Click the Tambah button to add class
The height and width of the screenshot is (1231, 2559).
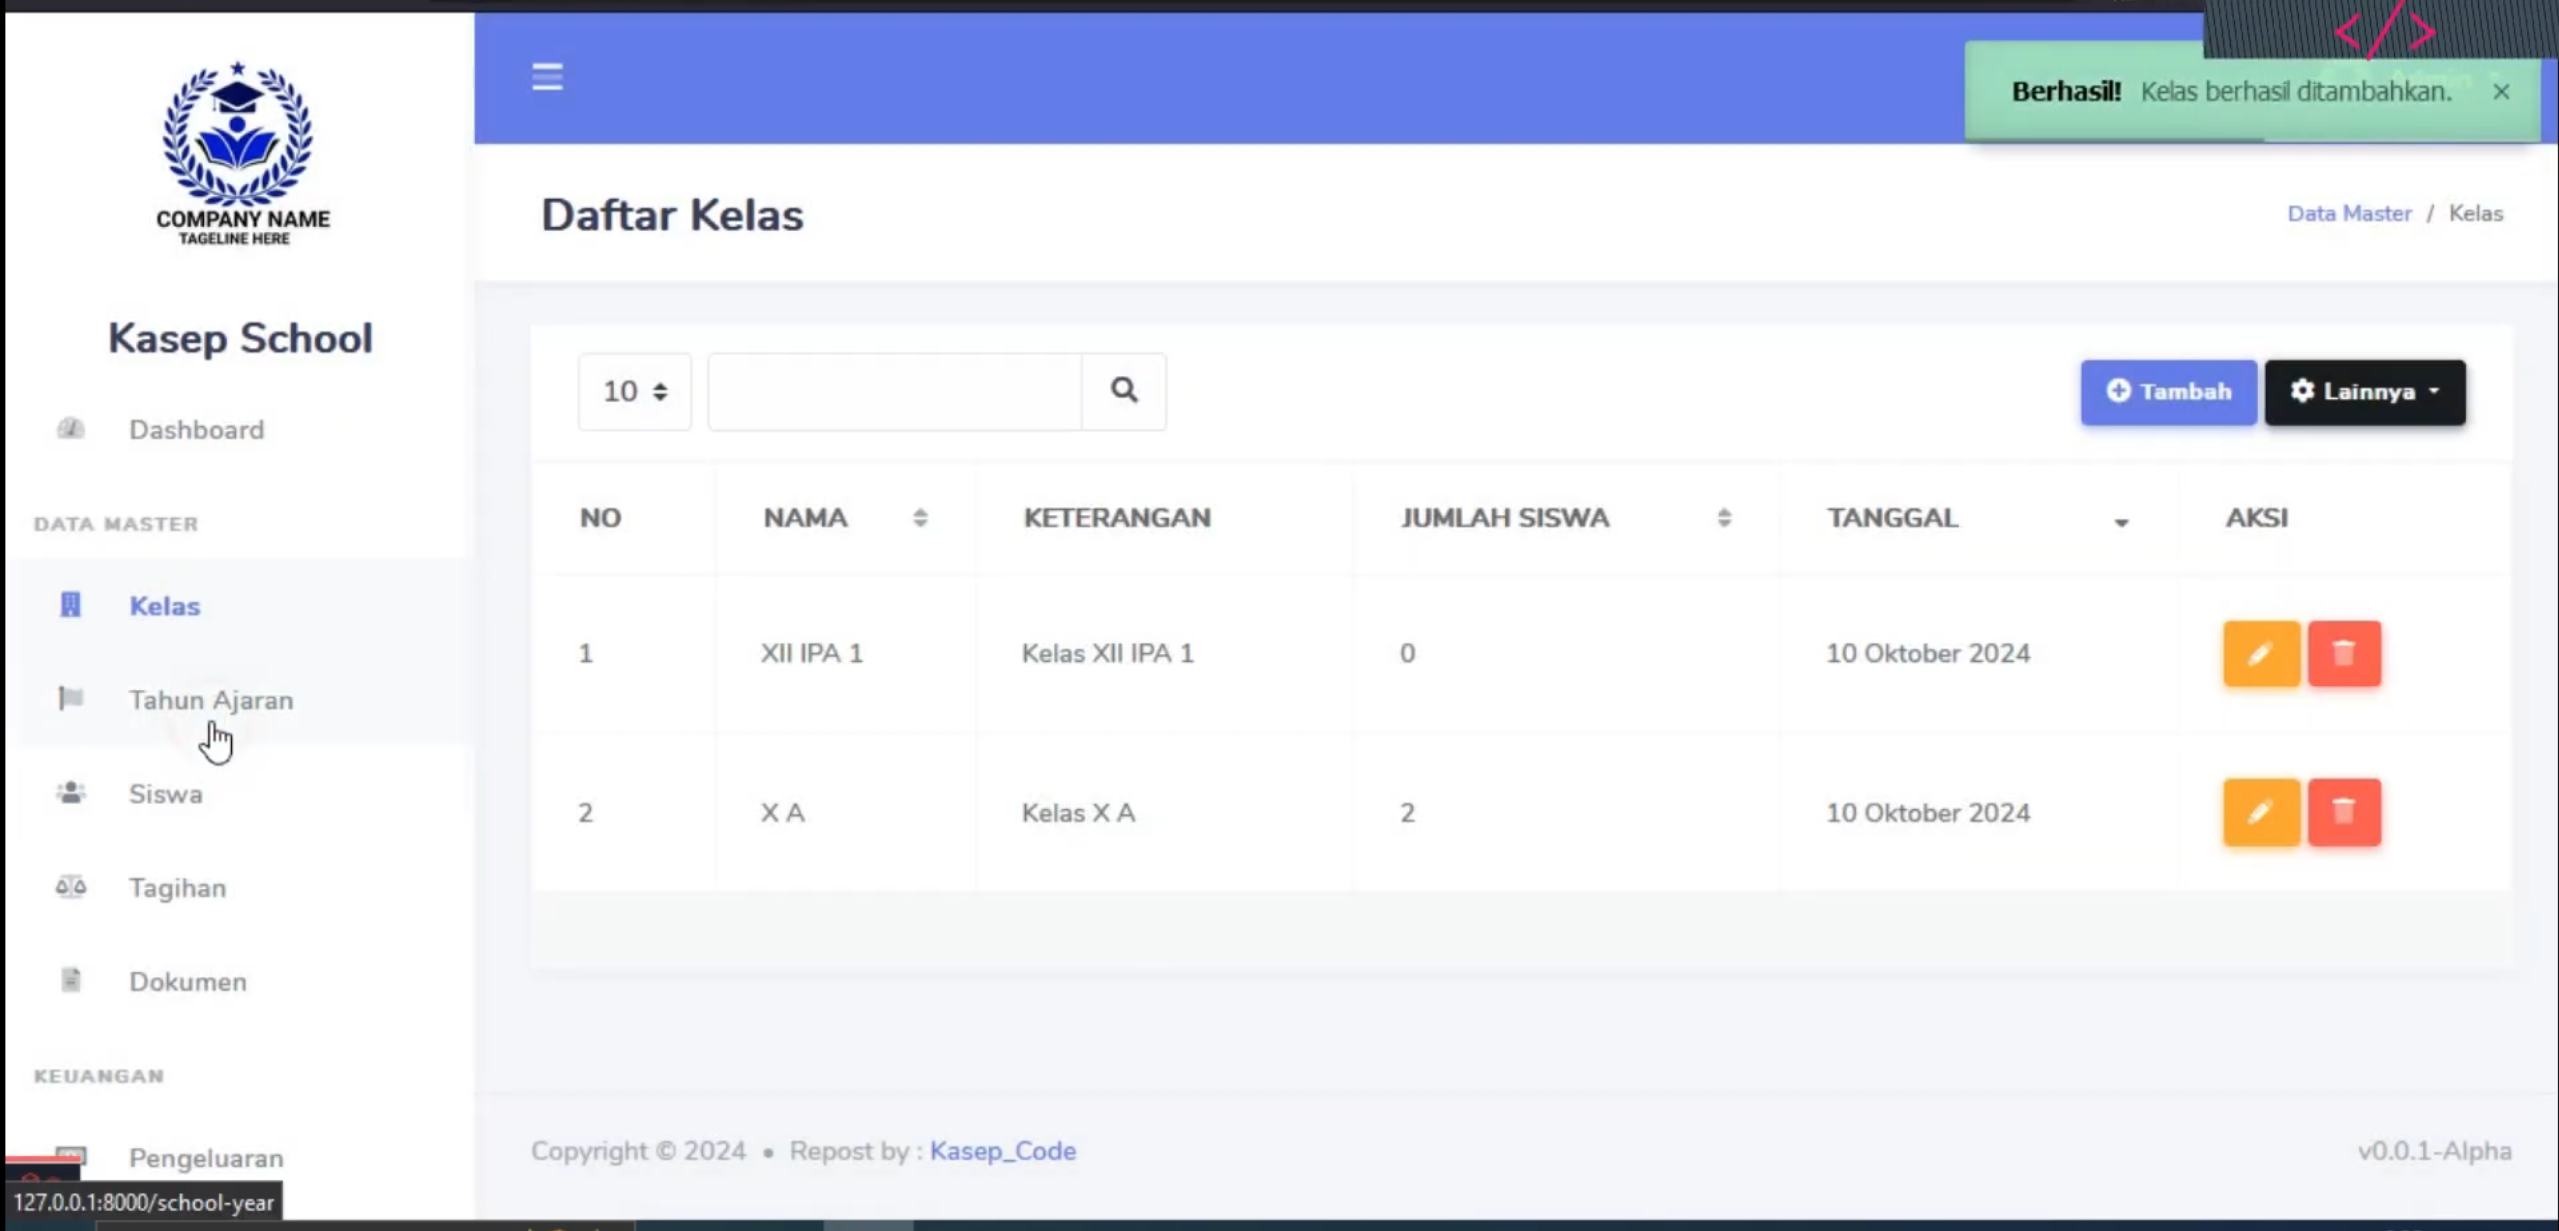click(2168, 392)
